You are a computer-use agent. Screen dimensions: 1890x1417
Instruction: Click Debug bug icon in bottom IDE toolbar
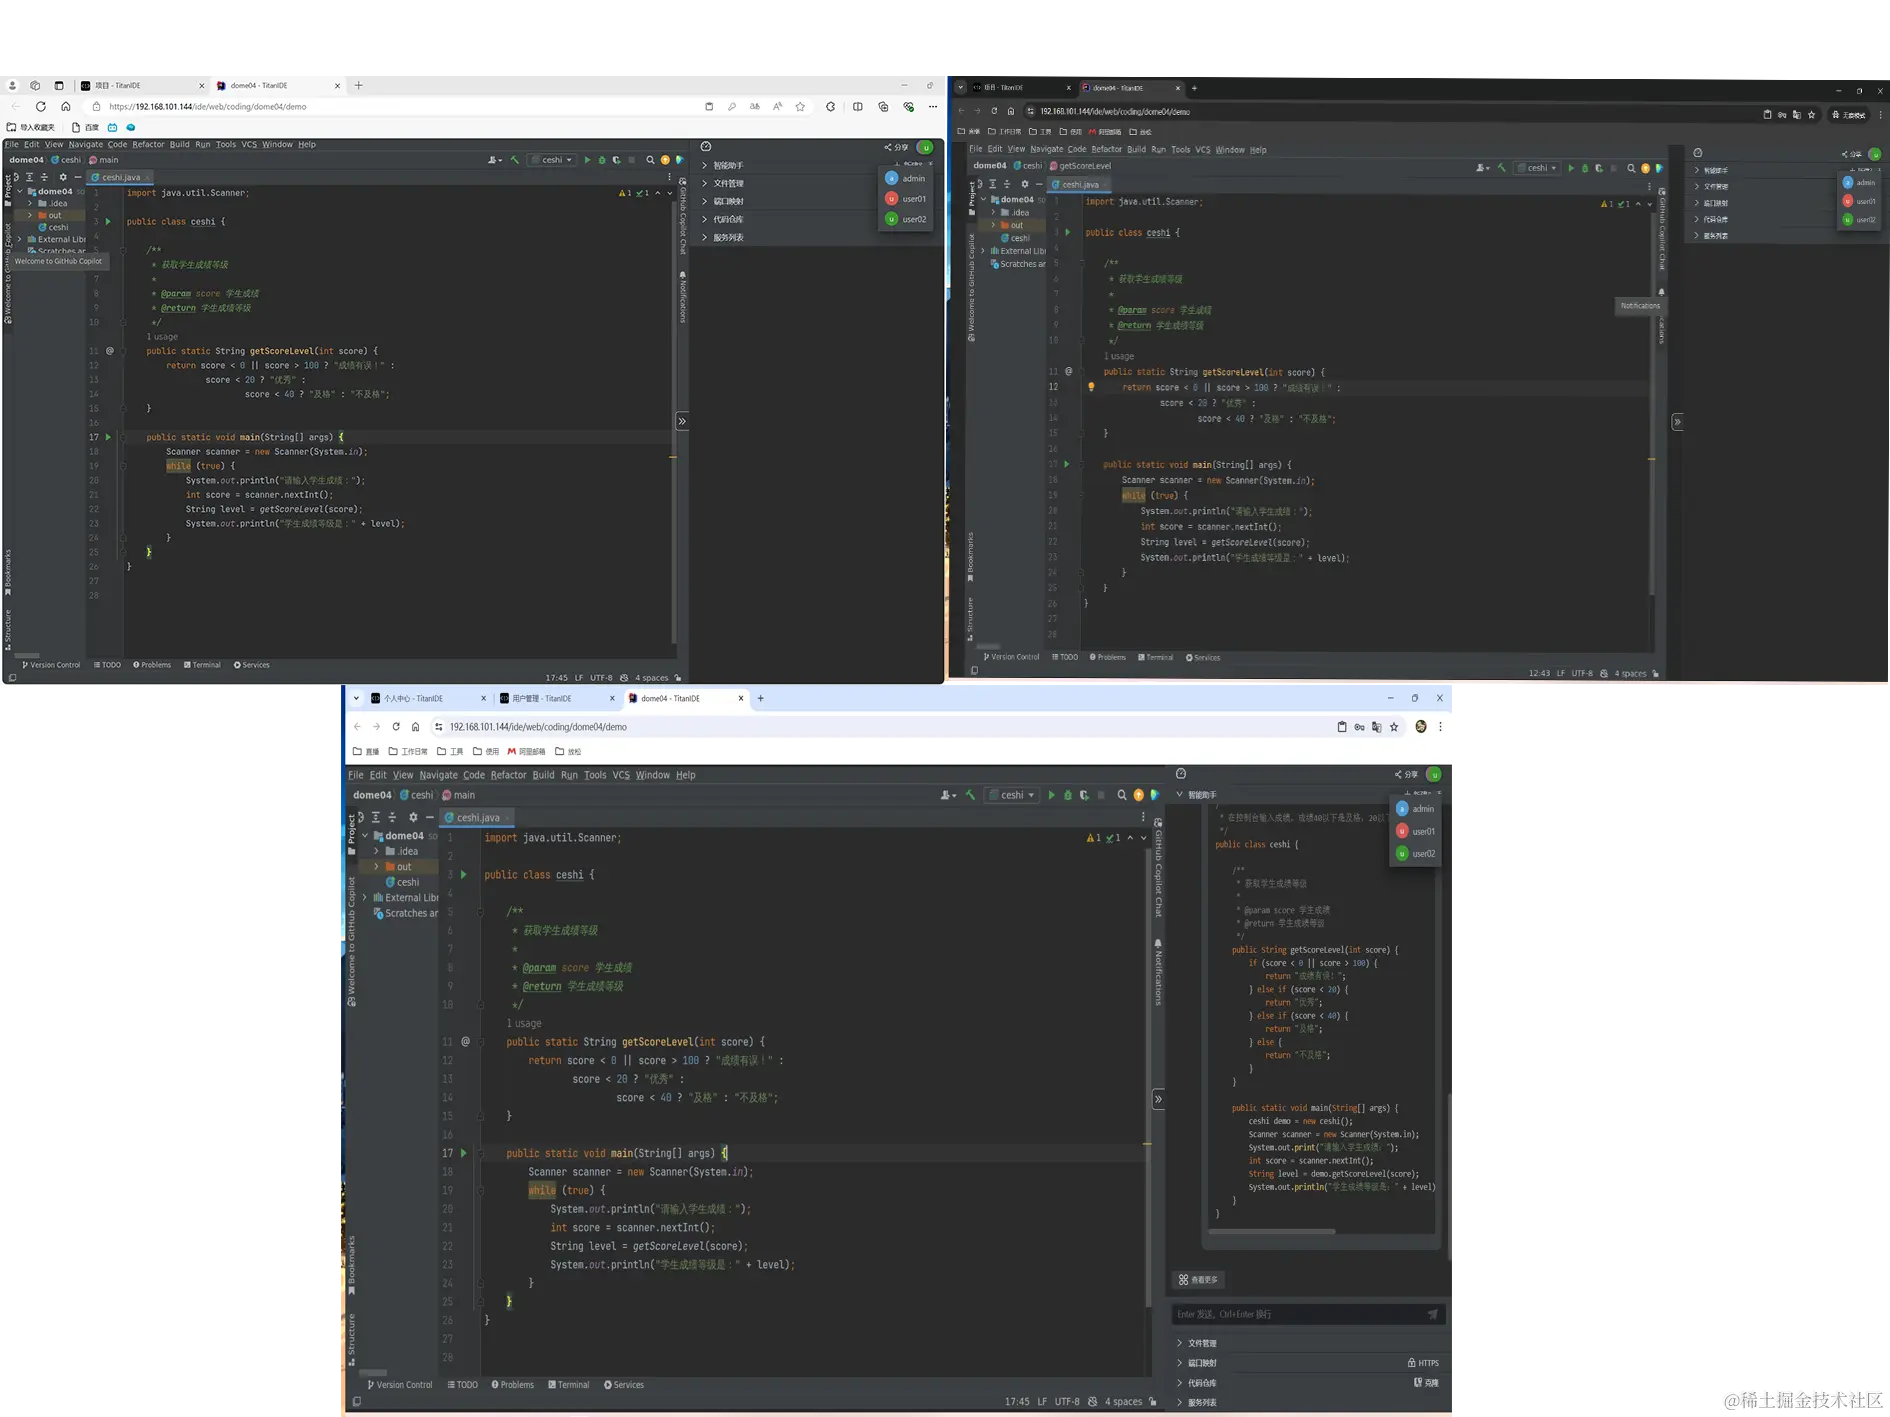click(1068, 795)
